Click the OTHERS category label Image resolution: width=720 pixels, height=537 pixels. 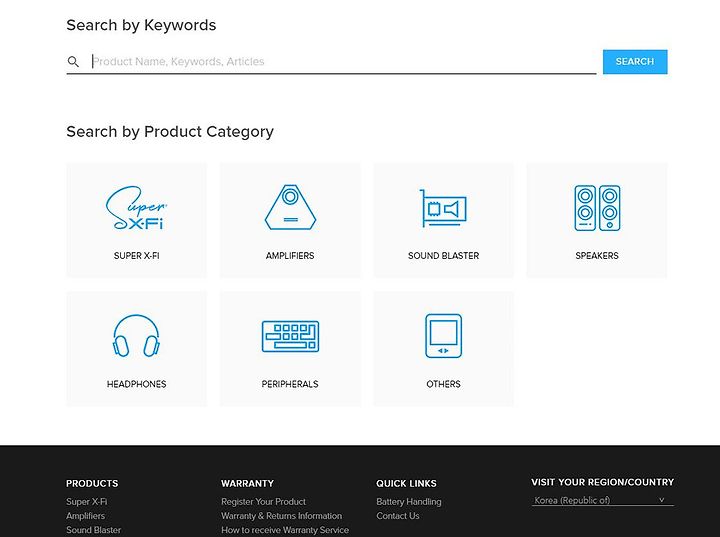click(x=443, y=384)
